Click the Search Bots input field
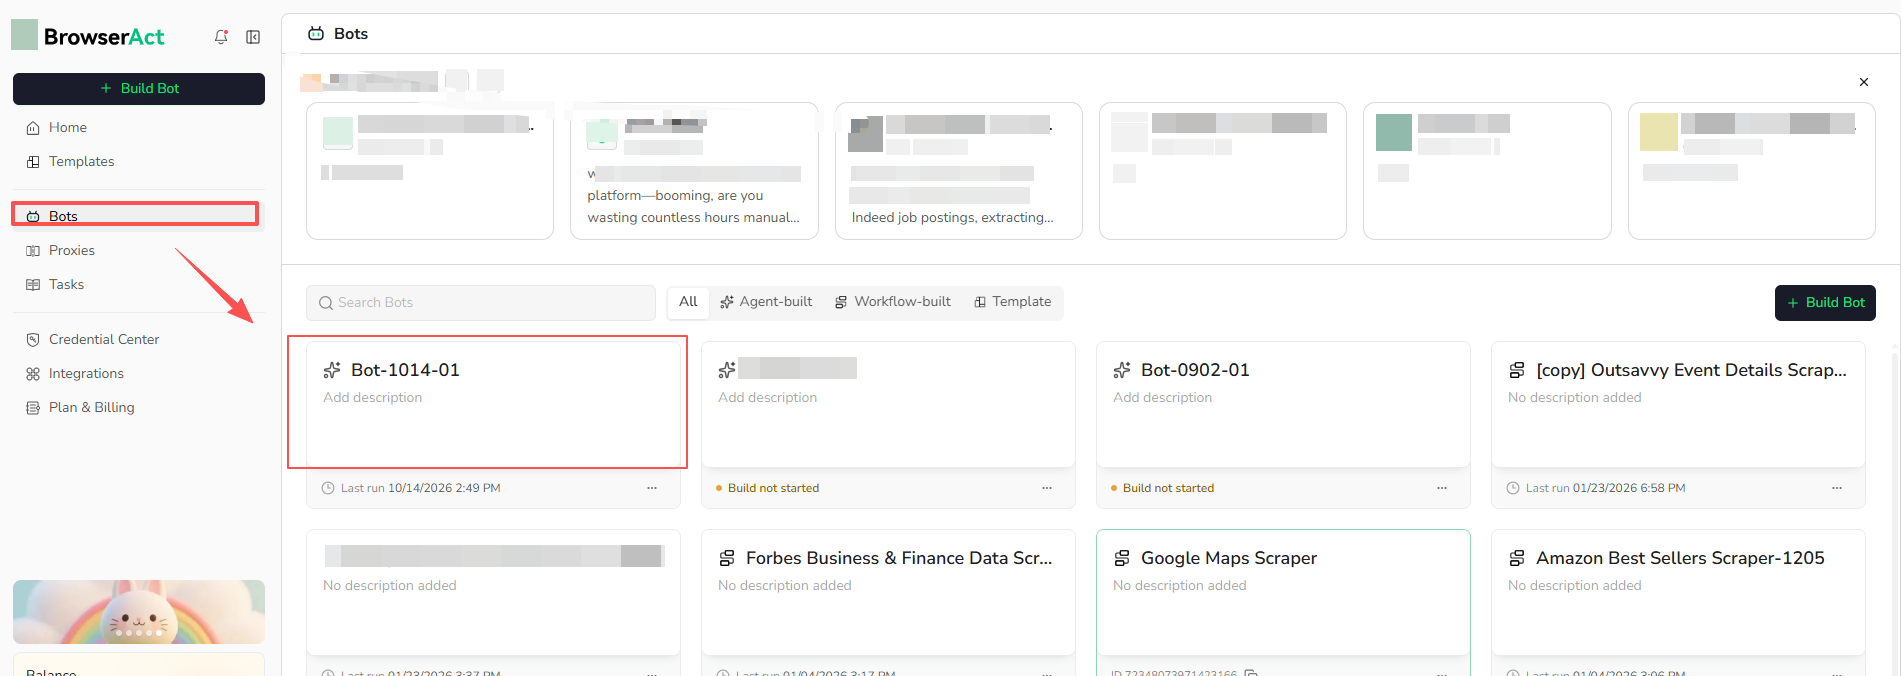1901x676 pixels. coord(481,302)
